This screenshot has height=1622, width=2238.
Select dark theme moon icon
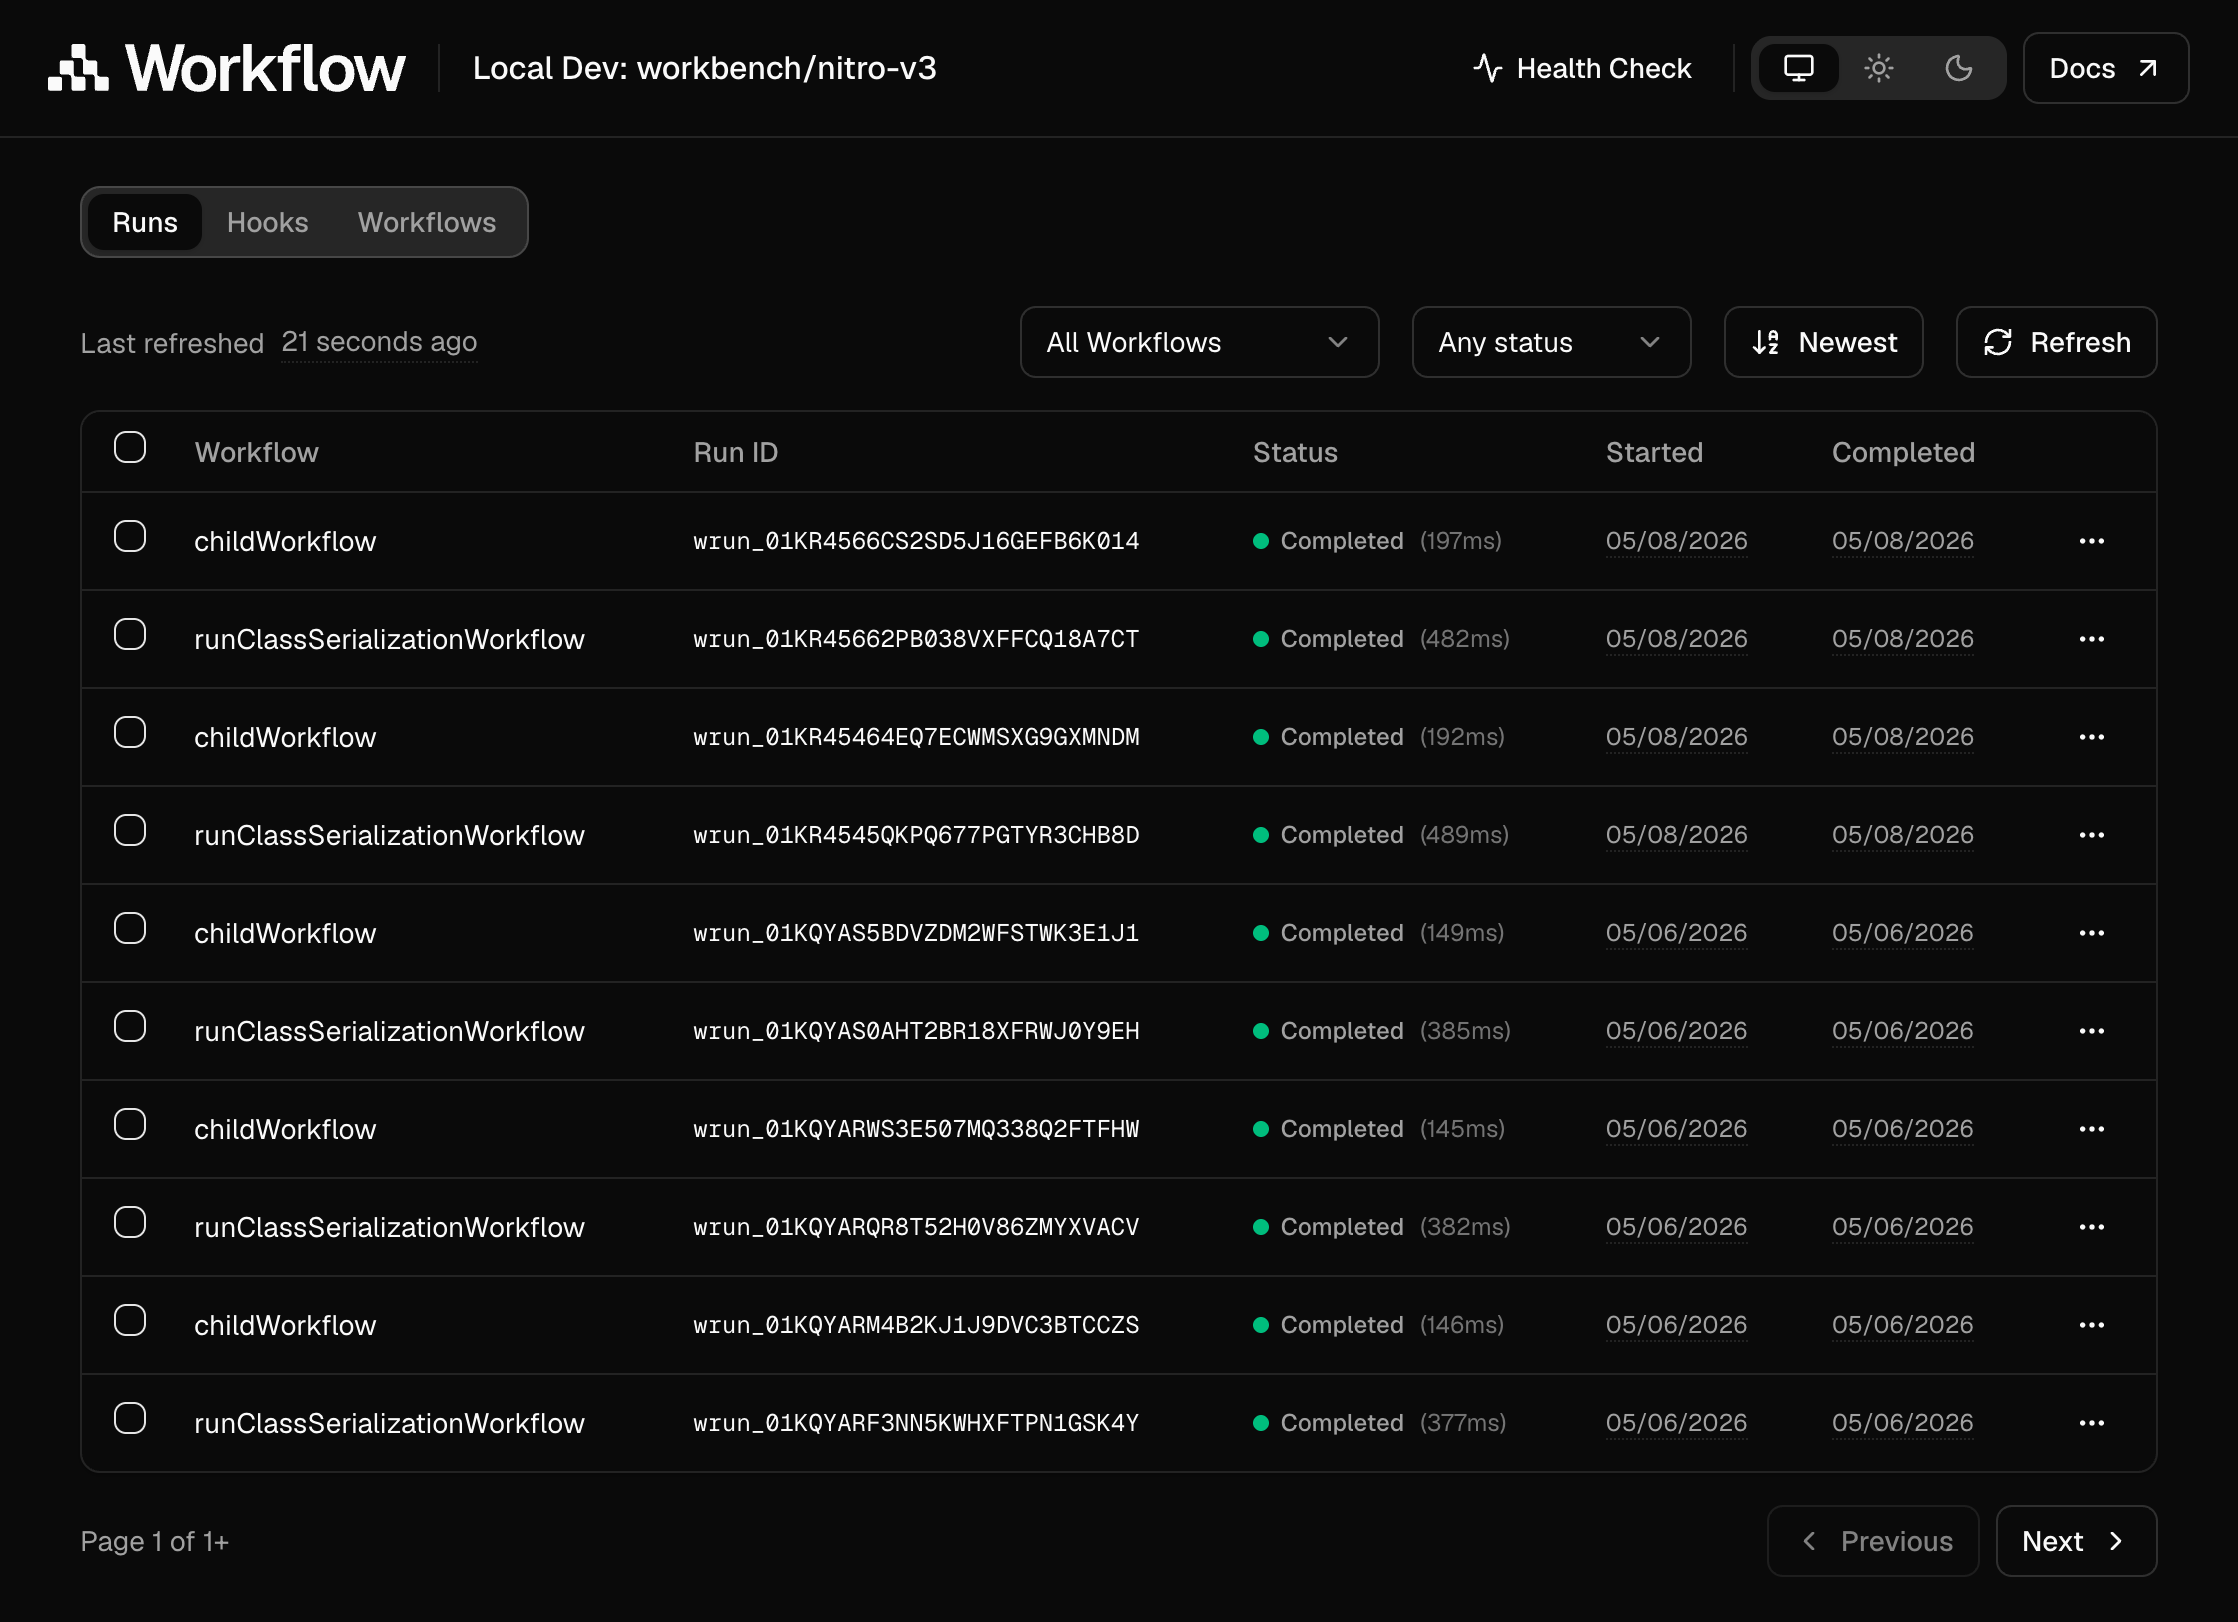click(x=1958, y=68)
